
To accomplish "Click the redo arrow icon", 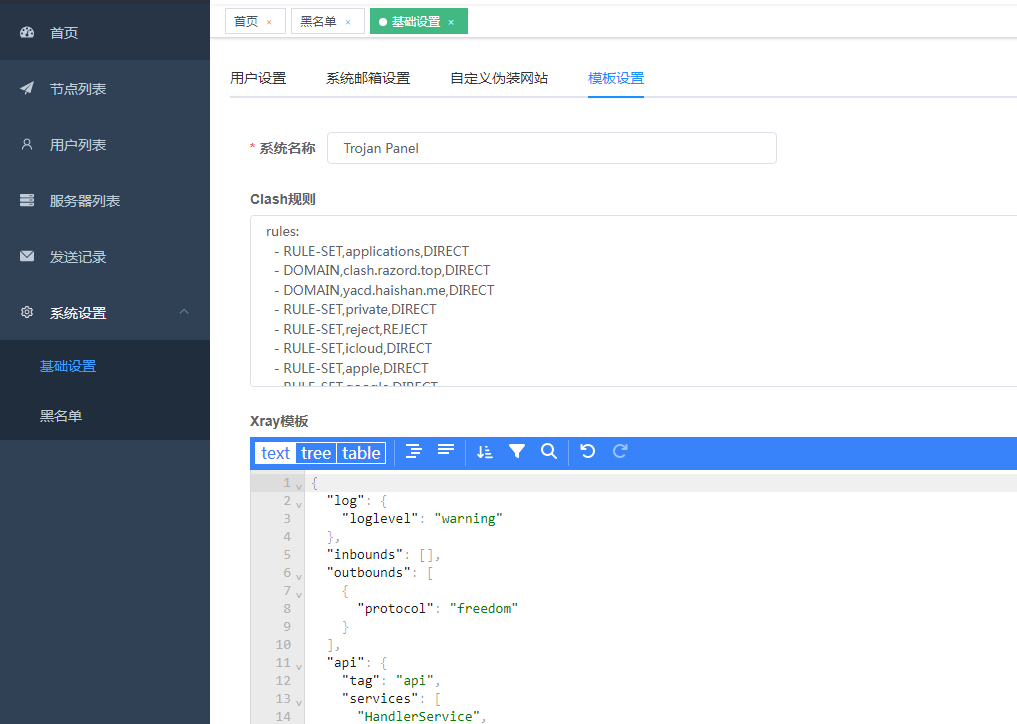I will tap(620, 452).
